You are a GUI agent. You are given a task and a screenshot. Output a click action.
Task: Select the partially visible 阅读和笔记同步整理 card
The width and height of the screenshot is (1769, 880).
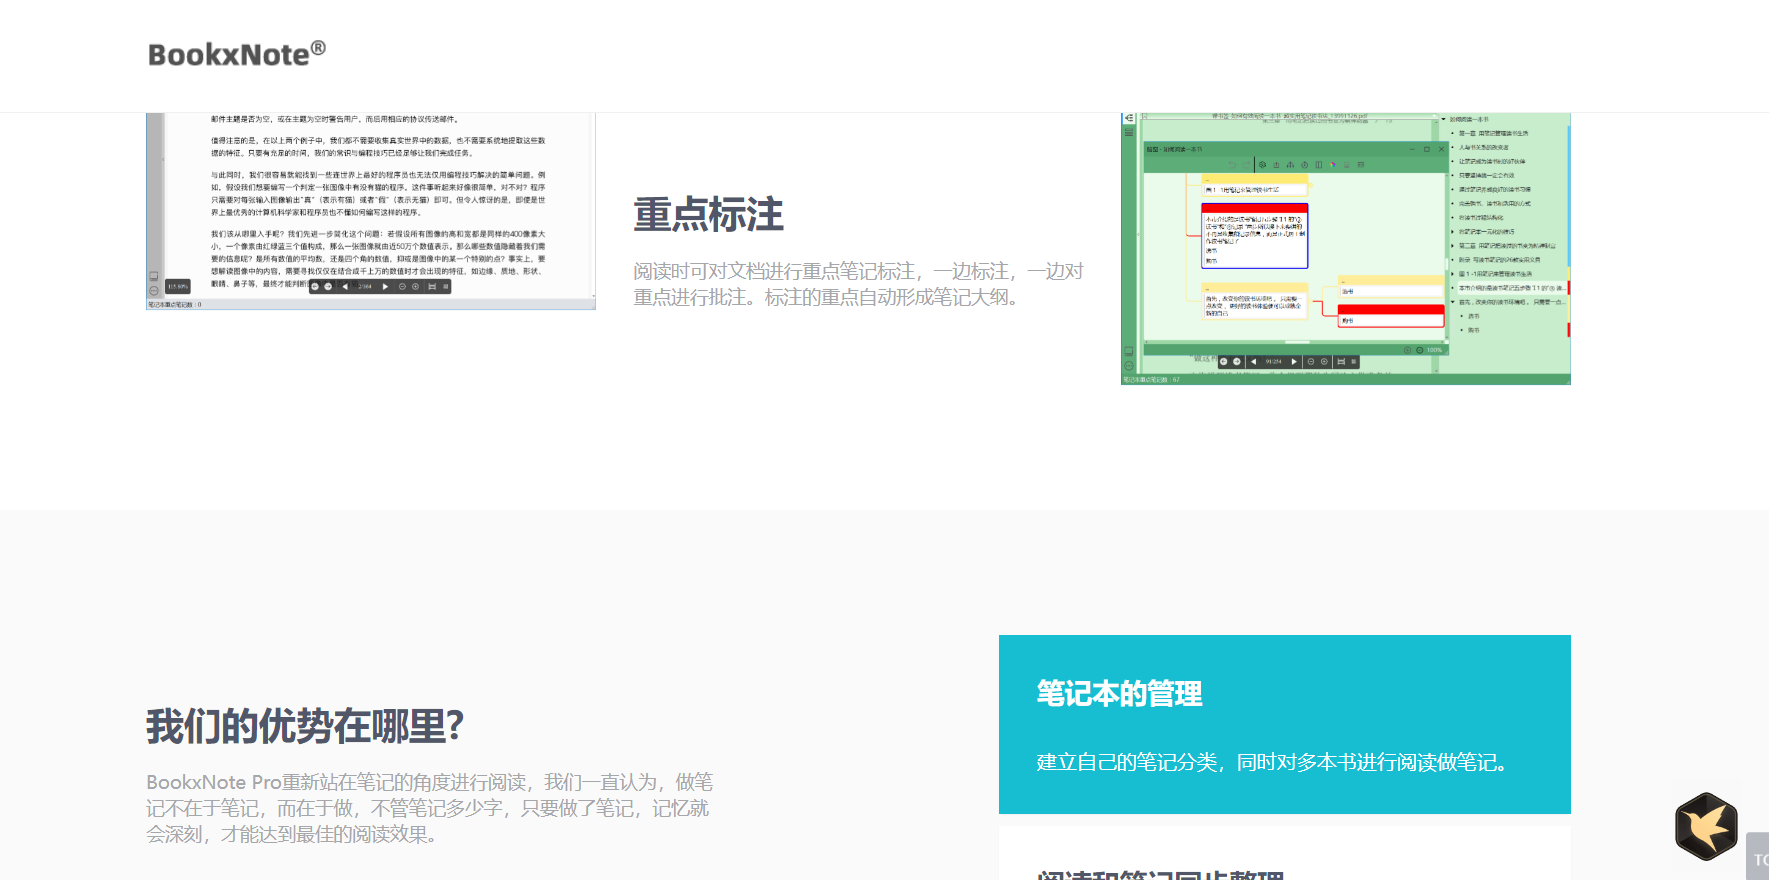click(1284, 860)
